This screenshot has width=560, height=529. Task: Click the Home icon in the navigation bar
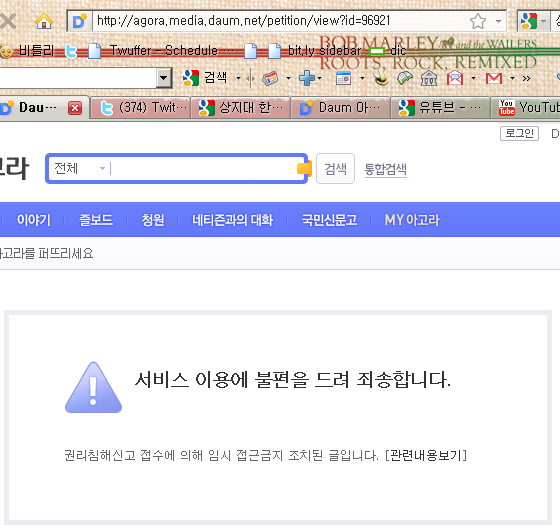click(x=44, y=21)
